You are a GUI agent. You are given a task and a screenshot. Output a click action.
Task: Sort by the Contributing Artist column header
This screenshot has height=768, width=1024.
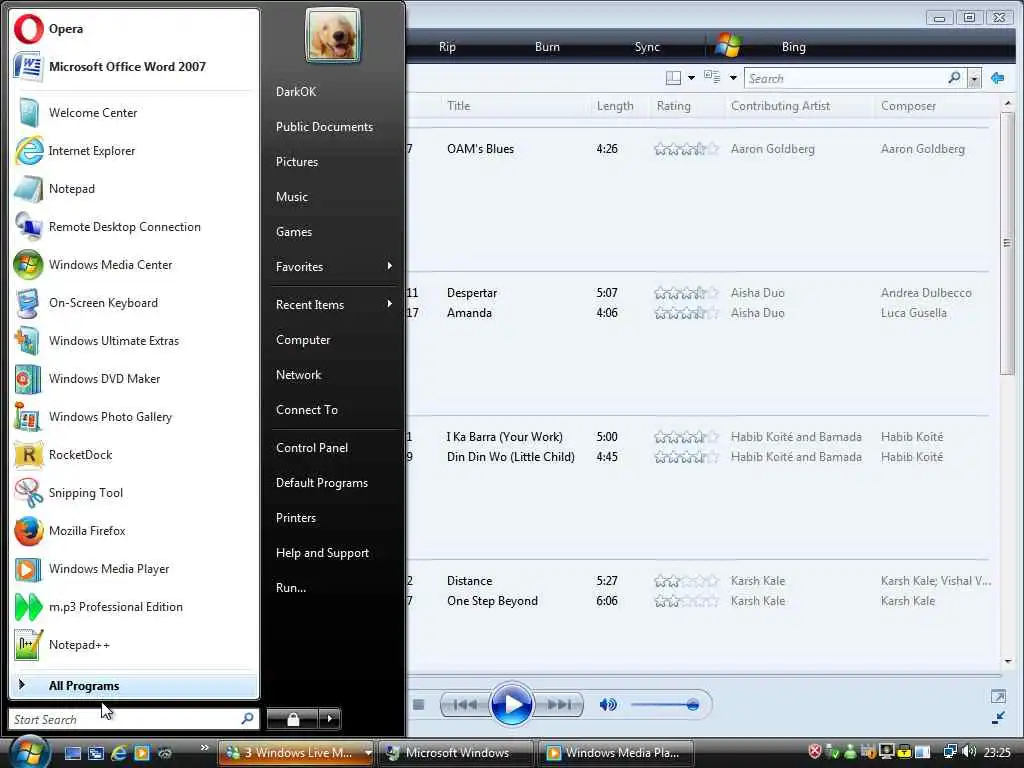780,106
